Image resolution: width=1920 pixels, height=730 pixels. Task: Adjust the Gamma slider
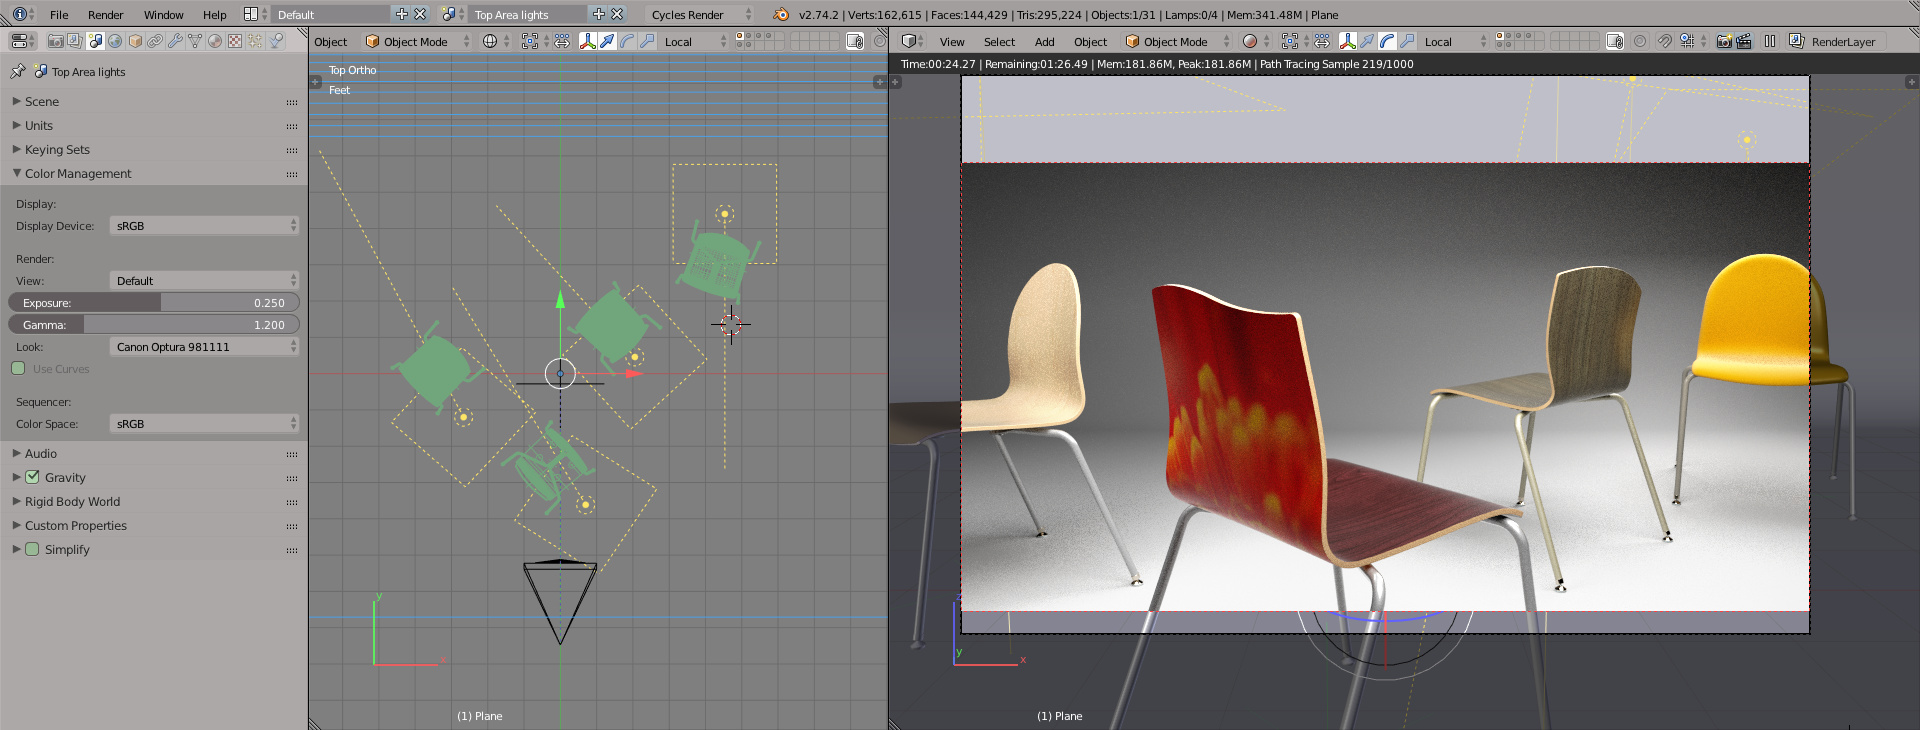pyautogui.click(x=154, y=325)
